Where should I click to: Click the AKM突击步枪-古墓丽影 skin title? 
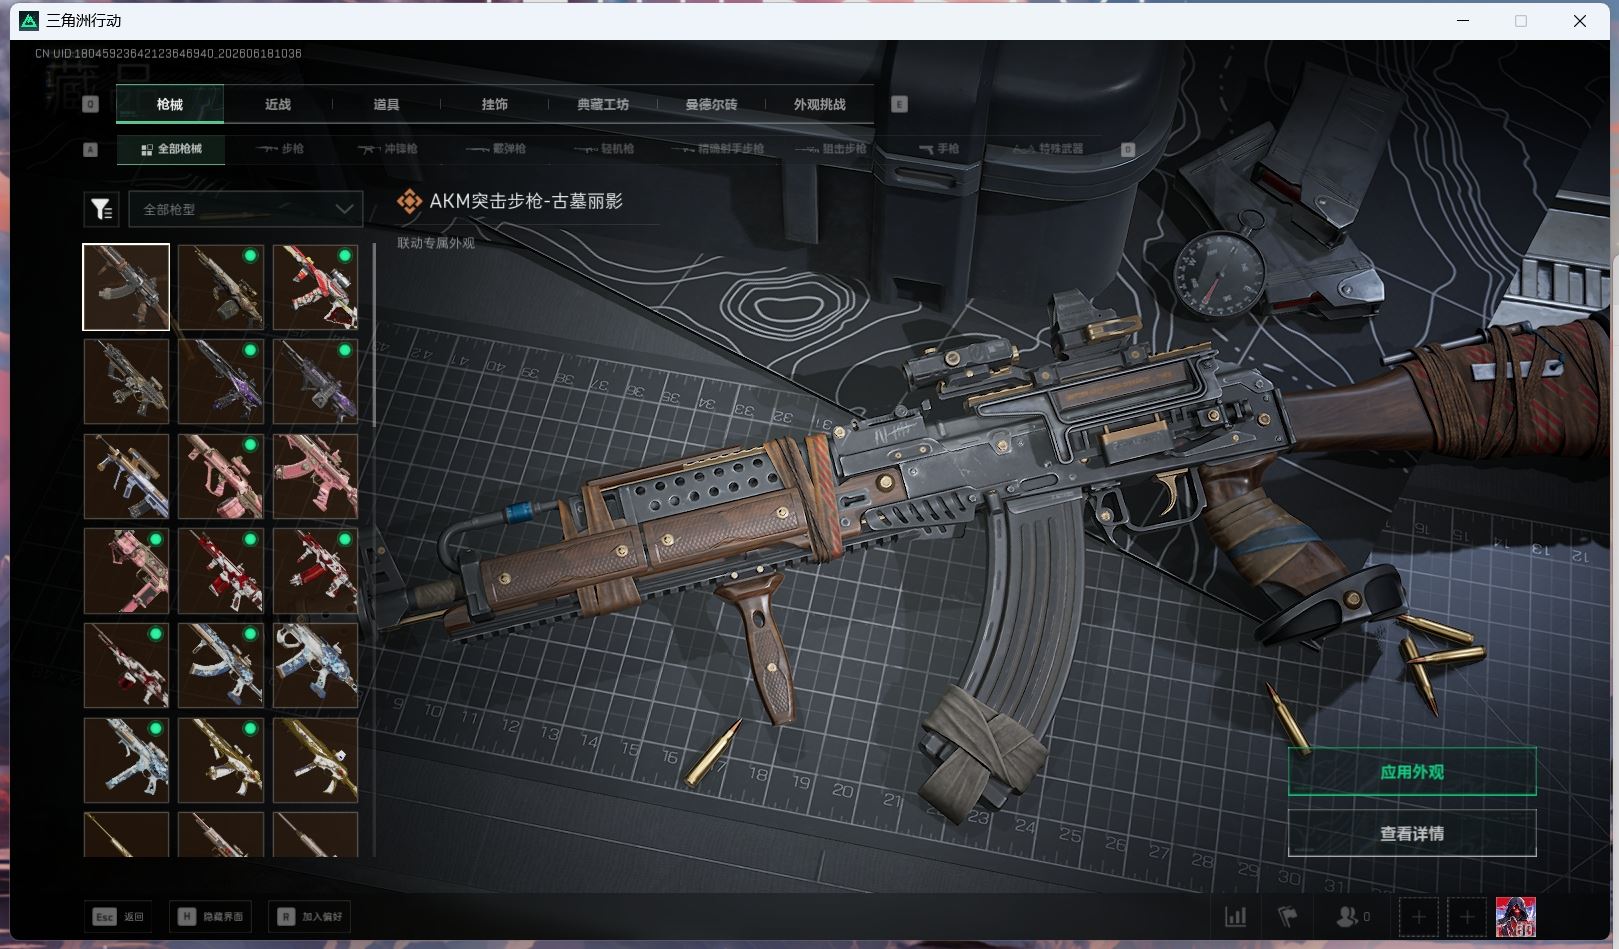[x=526, y=201]
